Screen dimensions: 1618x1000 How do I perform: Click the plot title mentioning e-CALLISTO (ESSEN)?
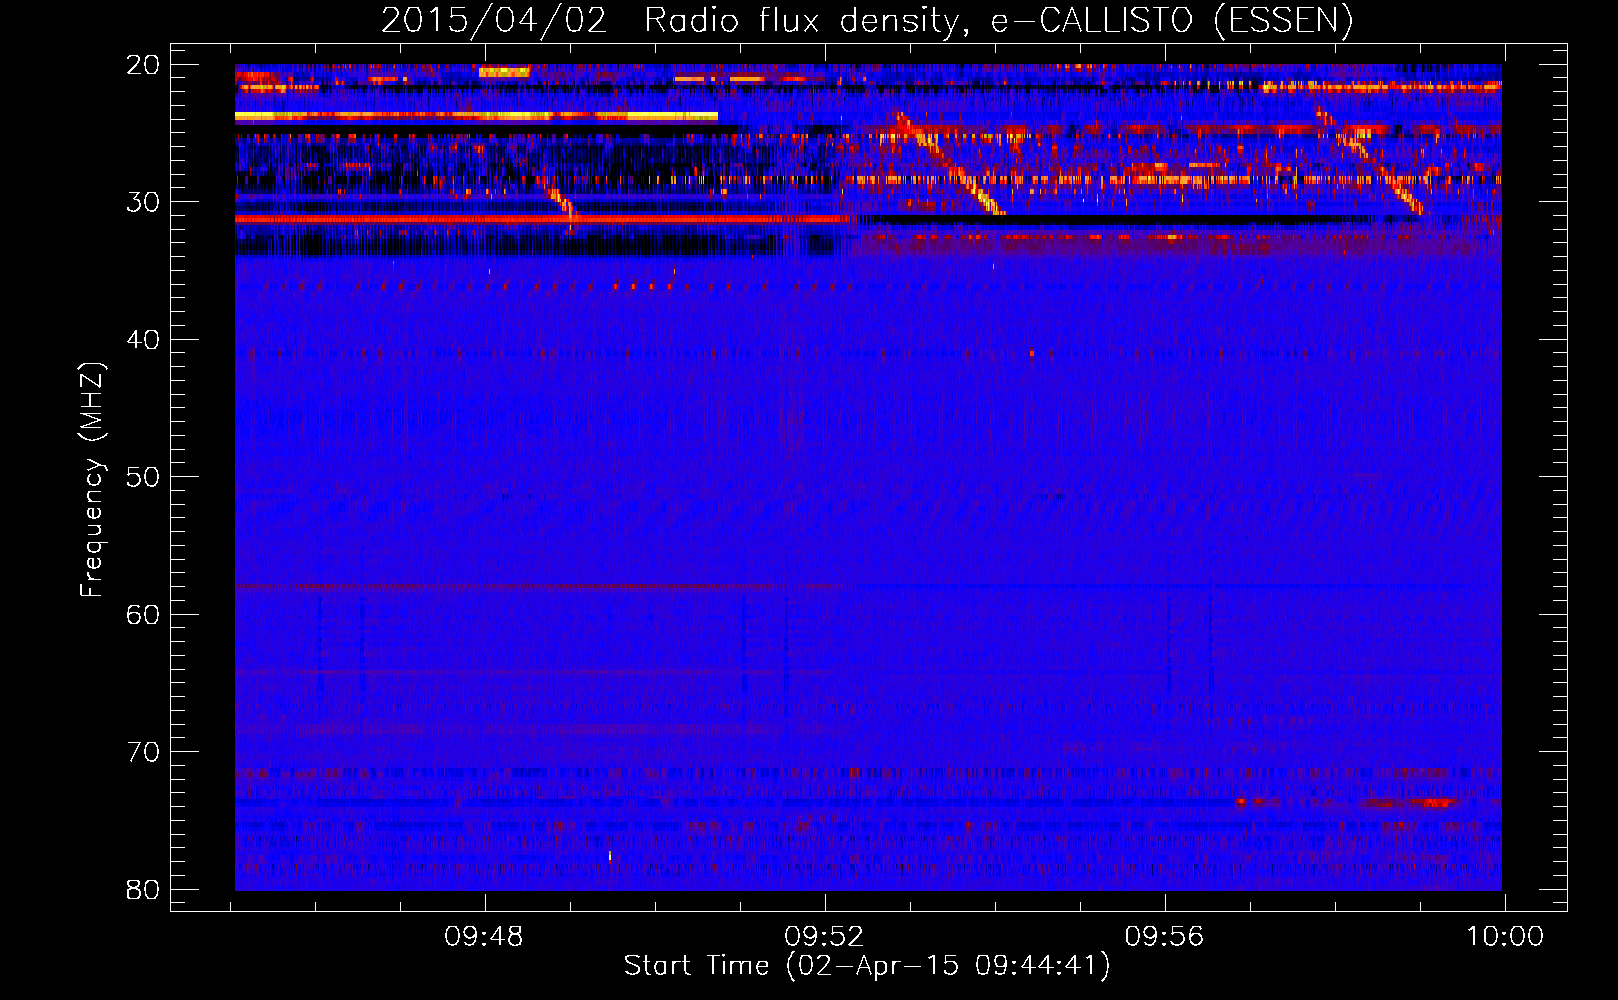click(x=867, y=20)
